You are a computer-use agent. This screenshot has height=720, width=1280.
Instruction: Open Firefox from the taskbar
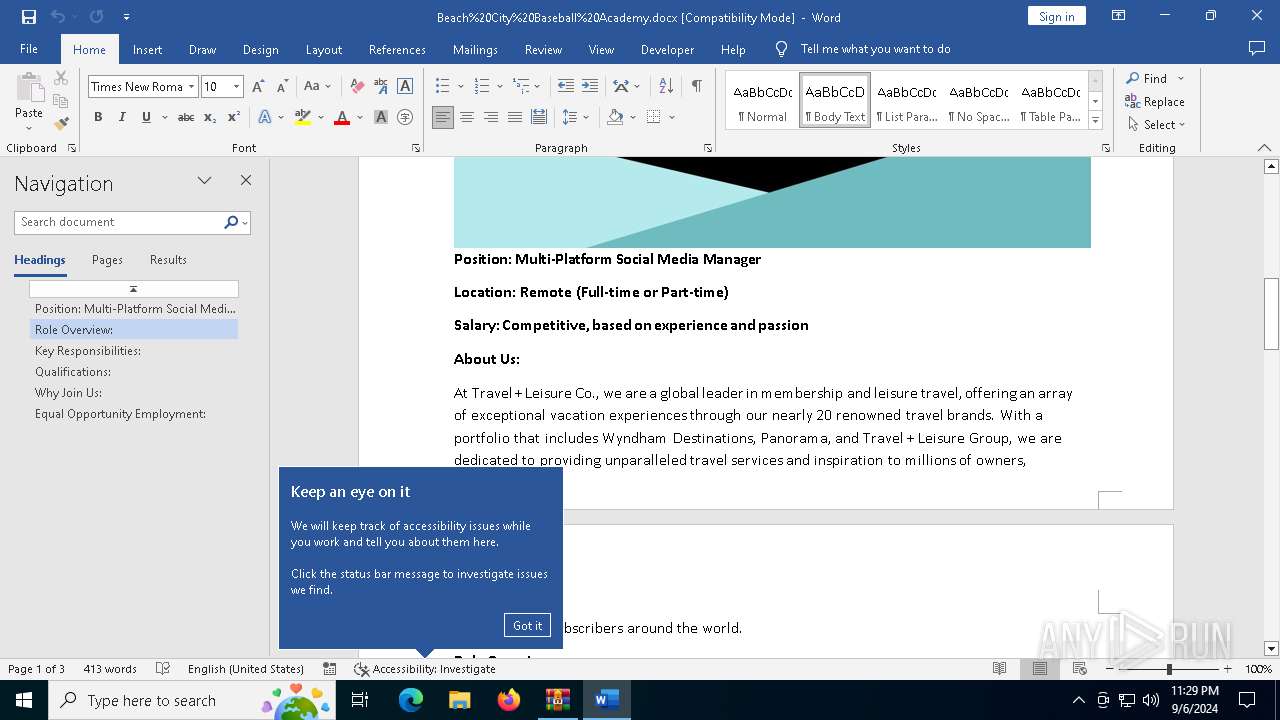[509, 700]
